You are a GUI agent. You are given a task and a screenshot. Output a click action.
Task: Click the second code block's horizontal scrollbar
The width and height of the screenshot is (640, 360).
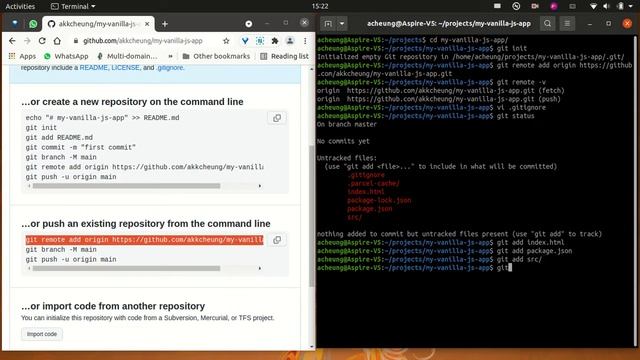pos(127,269)
